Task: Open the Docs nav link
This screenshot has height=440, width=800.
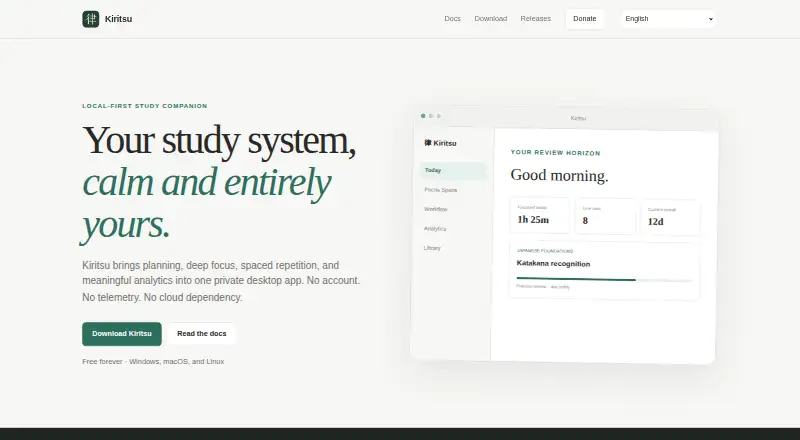Action: [x=453, y=18]
